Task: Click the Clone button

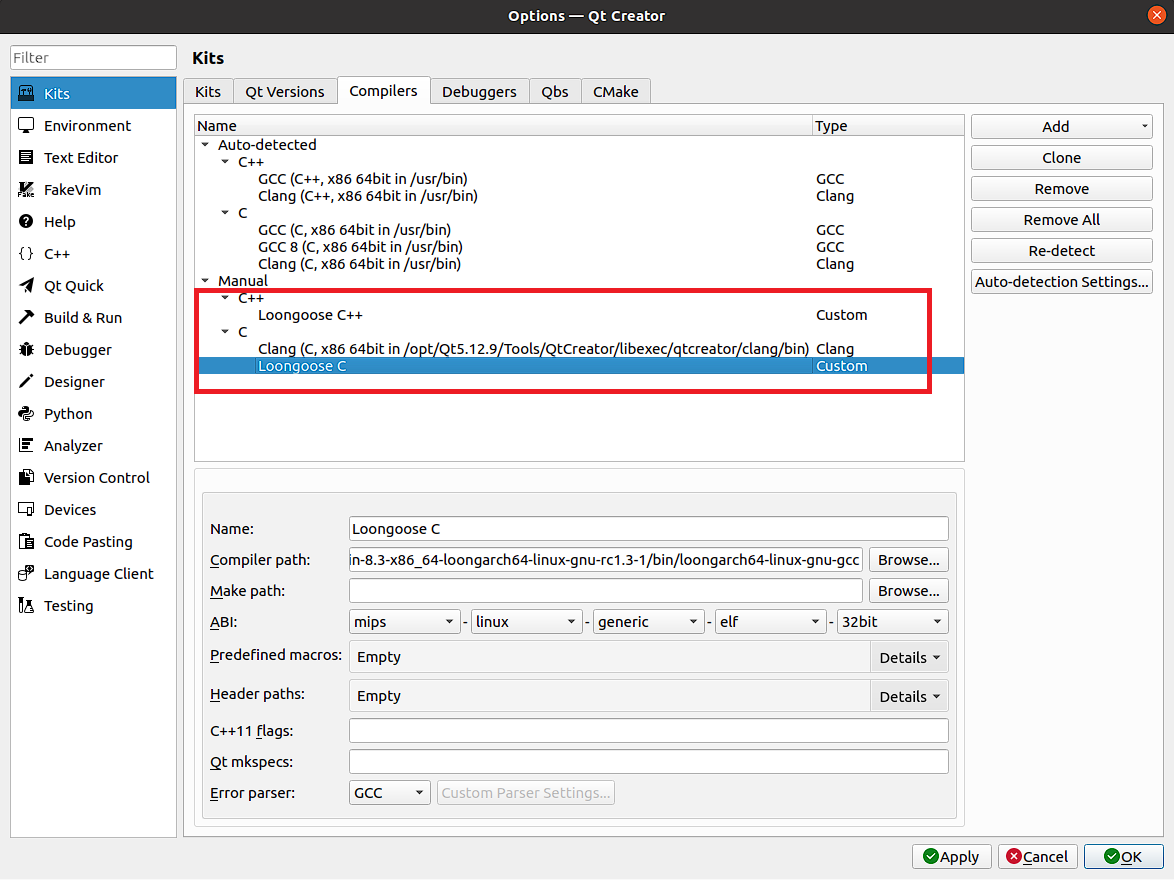Action: [x=1061, y=157]
